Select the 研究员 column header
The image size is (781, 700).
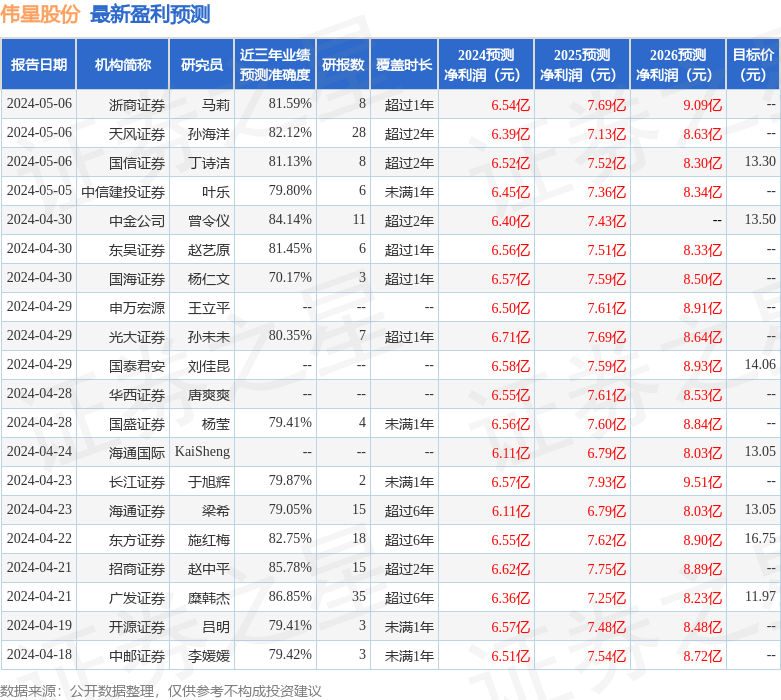click(202, 65)
